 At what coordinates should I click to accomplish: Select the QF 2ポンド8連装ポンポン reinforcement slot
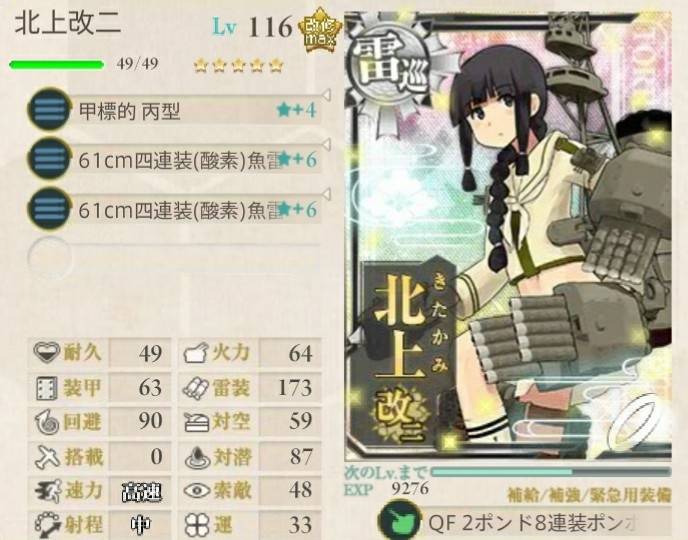click(x=525, y=522)
